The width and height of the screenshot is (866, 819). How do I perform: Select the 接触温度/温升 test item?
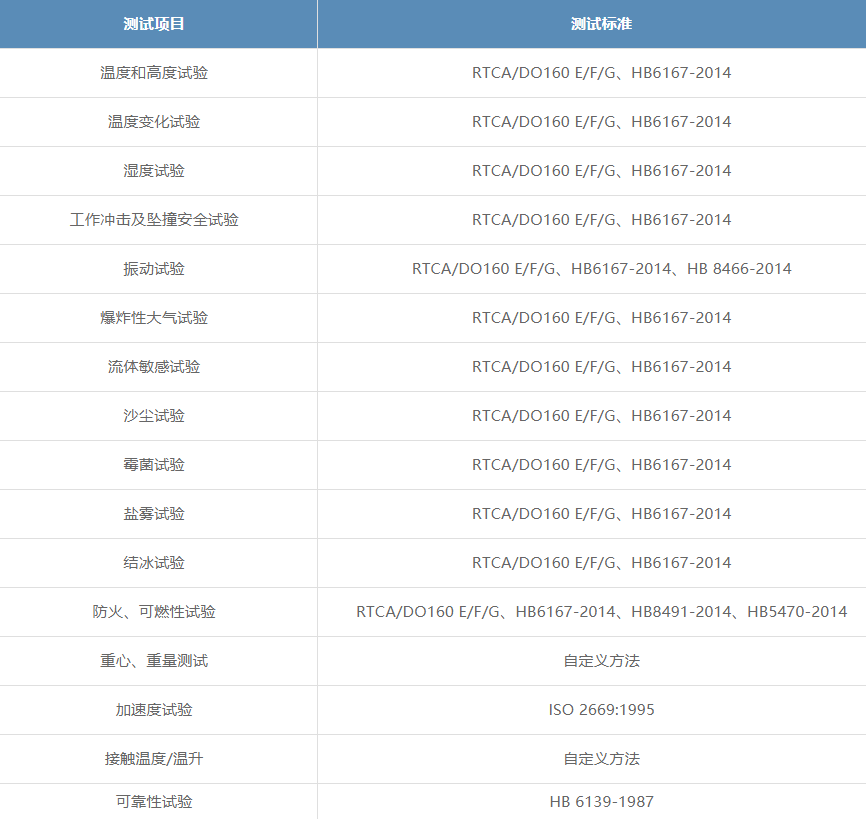click(x=154, y=759)
